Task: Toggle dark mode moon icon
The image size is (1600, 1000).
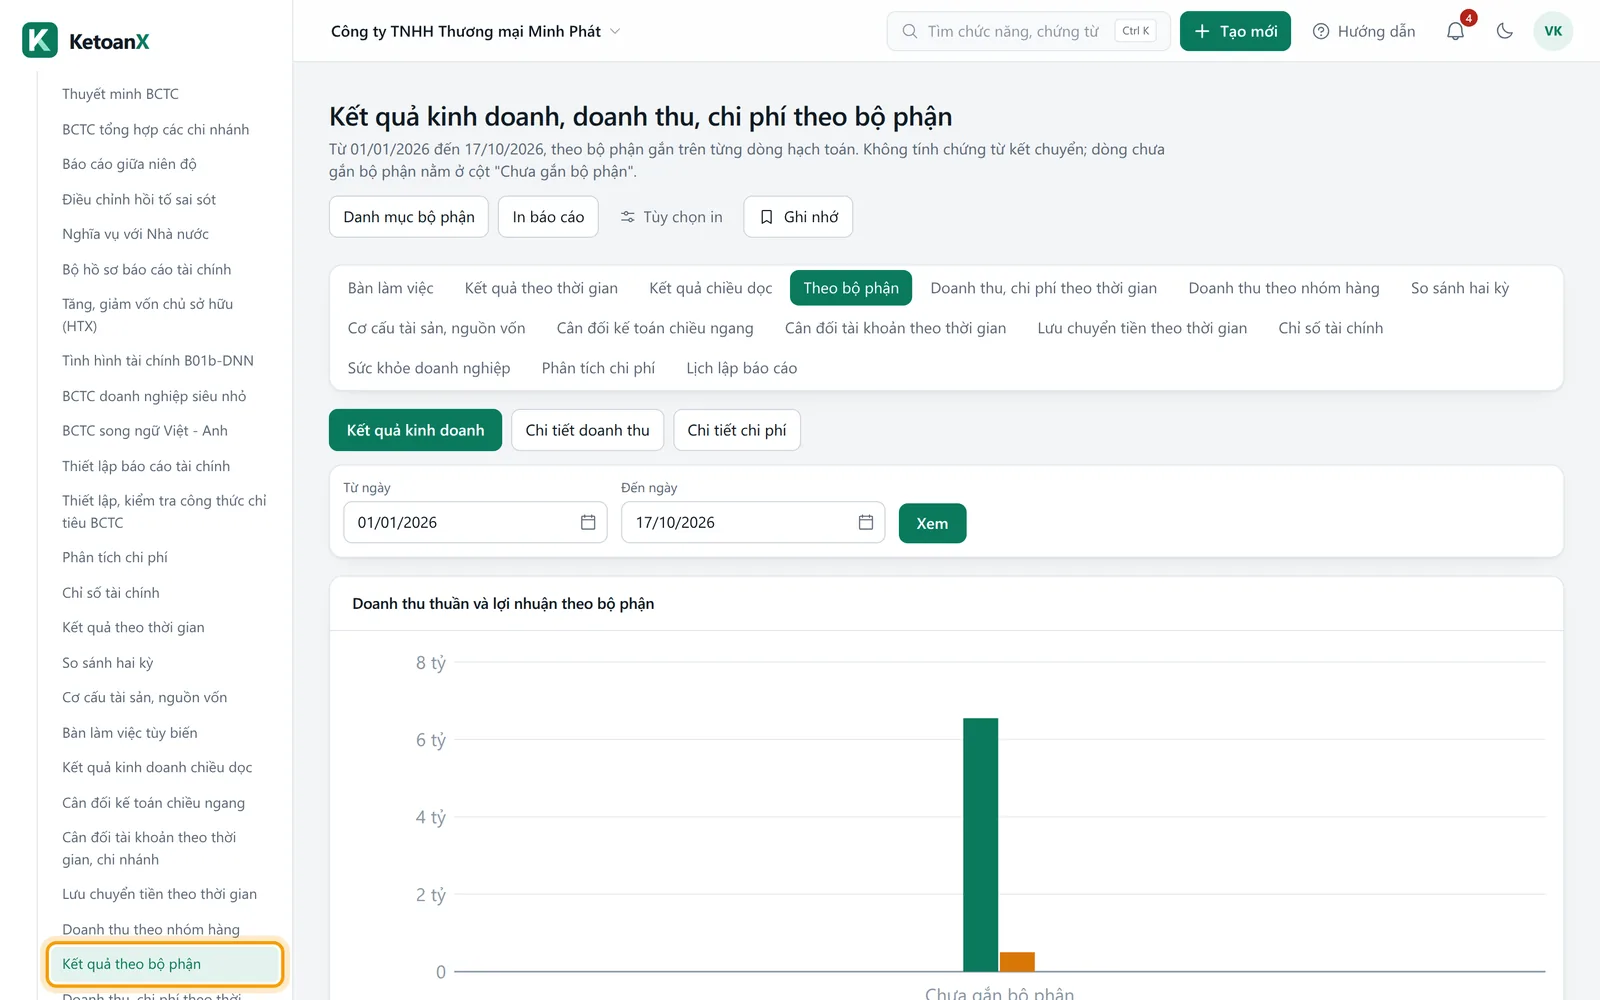Action: pos(1504,31)
